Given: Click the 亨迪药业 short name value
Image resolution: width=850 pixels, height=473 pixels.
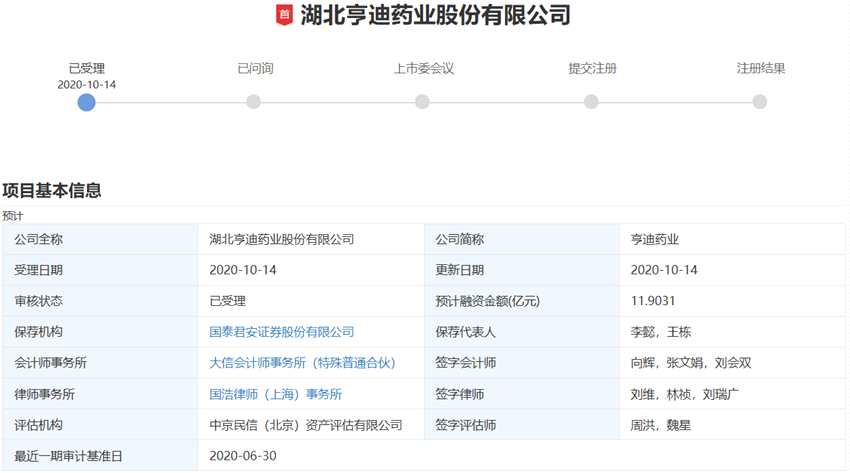Looking at the screenshot, I should tap(654, 239).
